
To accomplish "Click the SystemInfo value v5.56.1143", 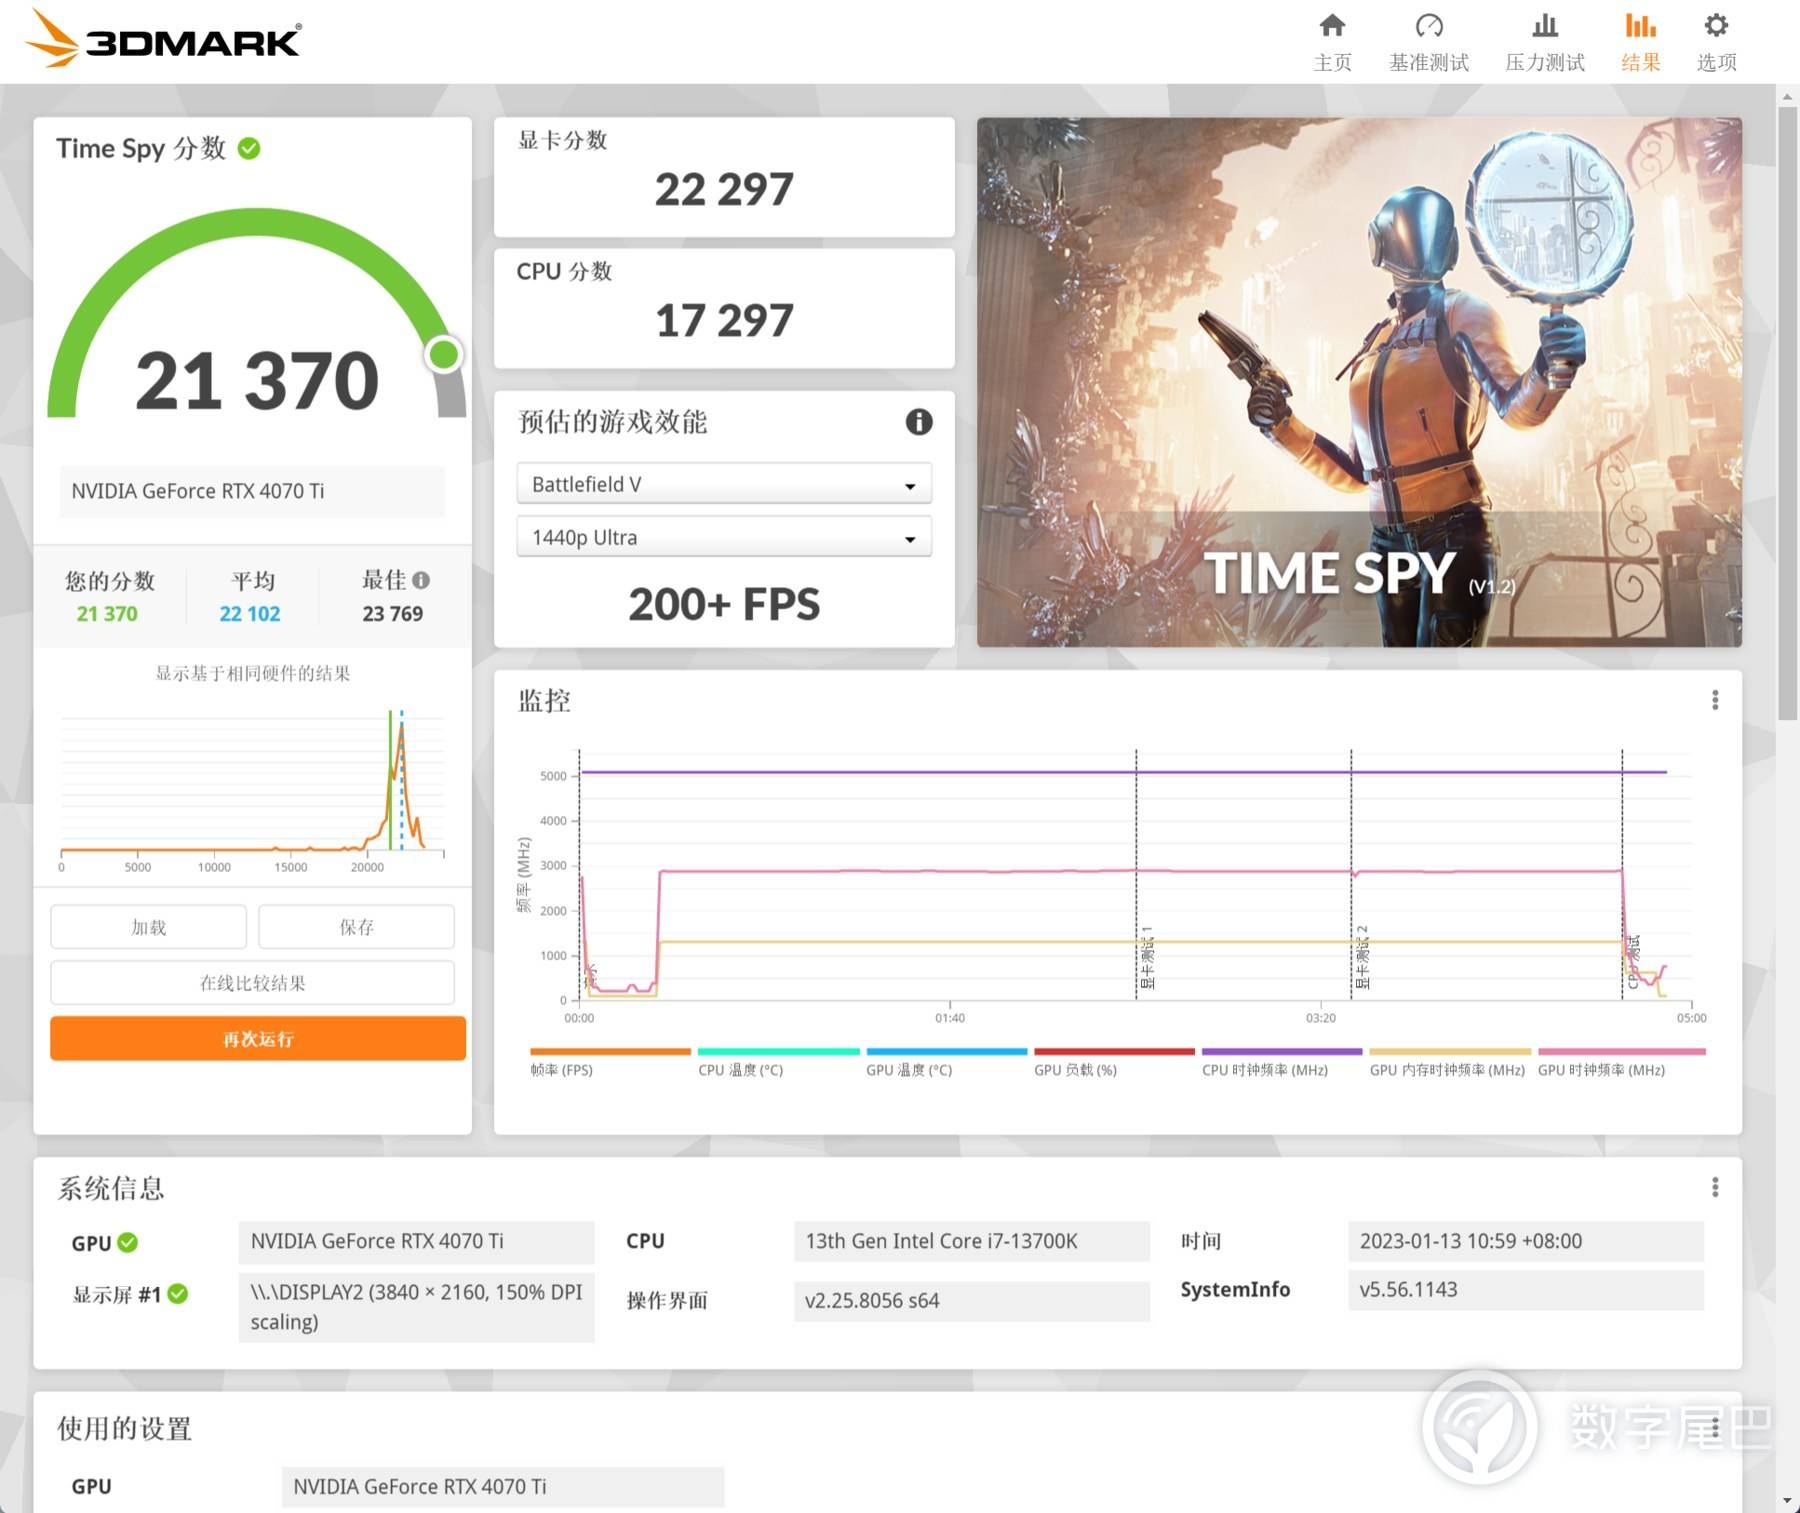I will point(1525,1290).
